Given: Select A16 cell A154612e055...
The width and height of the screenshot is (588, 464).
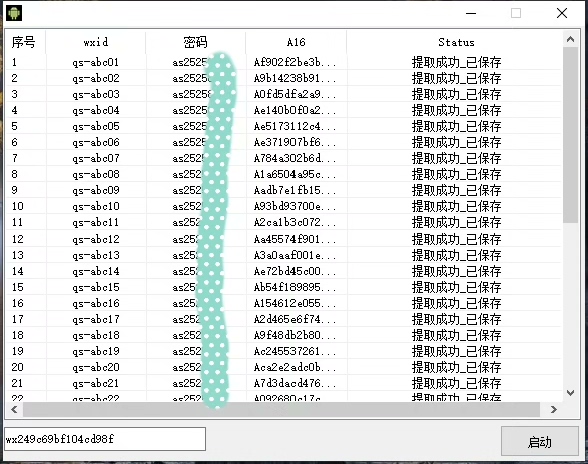Looking at the screenshot, I should 295,303.
